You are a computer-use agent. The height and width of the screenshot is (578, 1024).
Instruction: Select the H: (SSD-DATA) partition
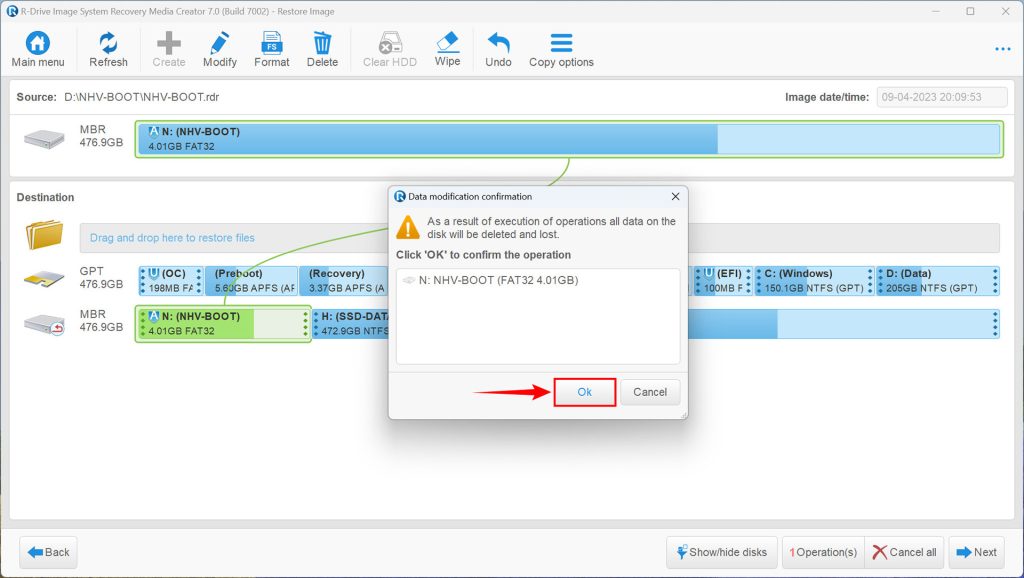tap(351, 323)
